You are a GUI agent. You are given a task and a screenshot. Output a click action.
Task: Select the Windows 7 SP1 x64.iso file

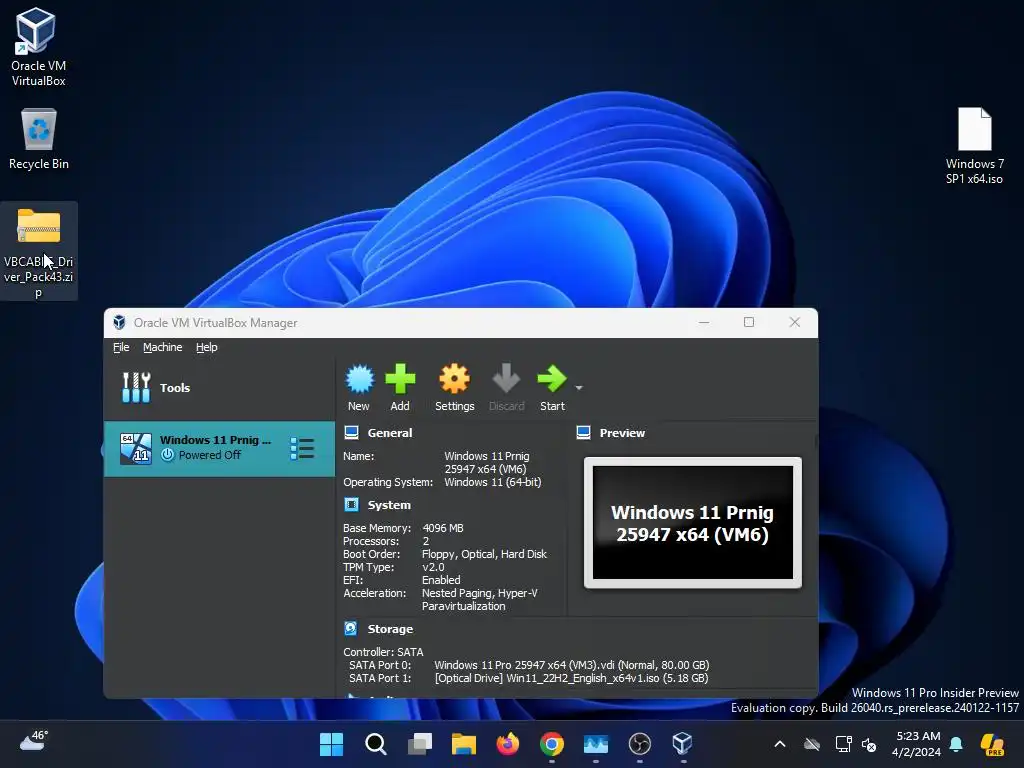point(974,146)
